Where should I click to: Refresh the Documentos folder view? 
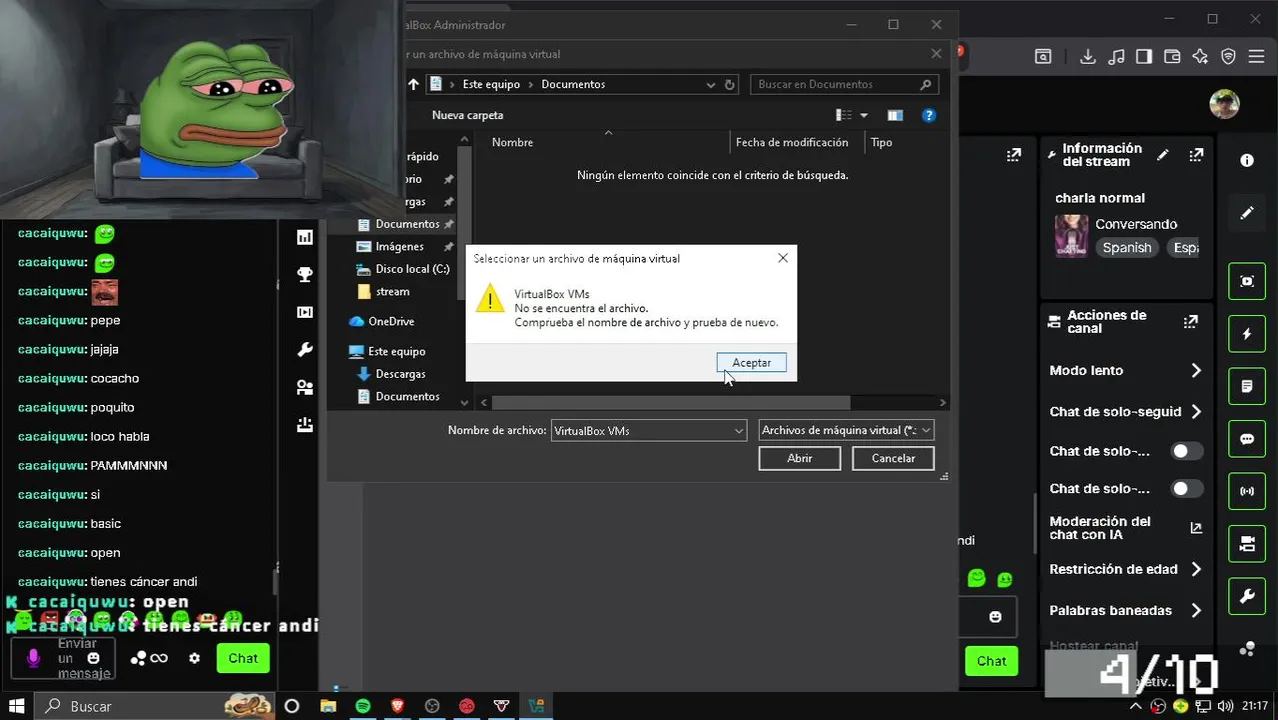click(730, 85)
